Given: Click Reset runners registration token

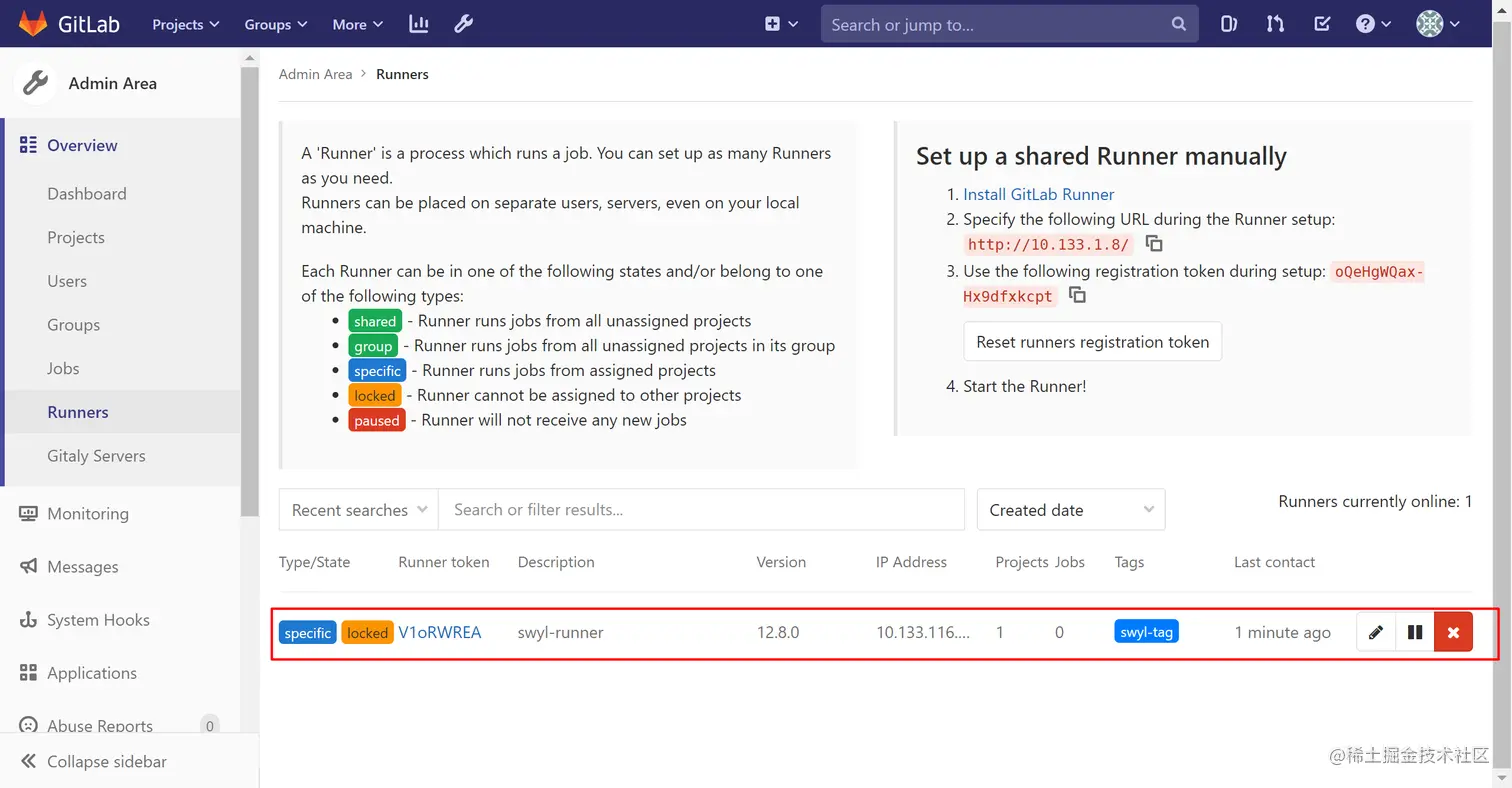Looking at the screenshot, I should (1092, 342).
